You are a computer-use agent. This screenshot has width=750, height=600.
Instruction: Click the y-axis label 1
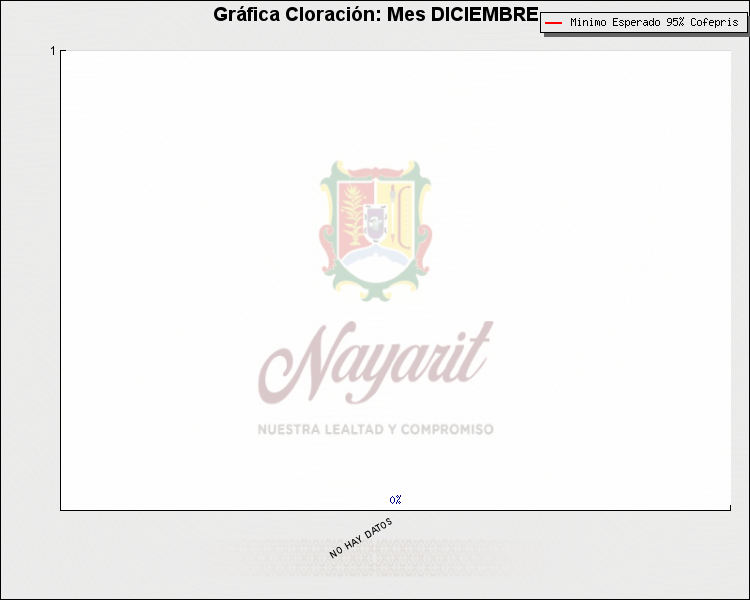pos(52,50)
